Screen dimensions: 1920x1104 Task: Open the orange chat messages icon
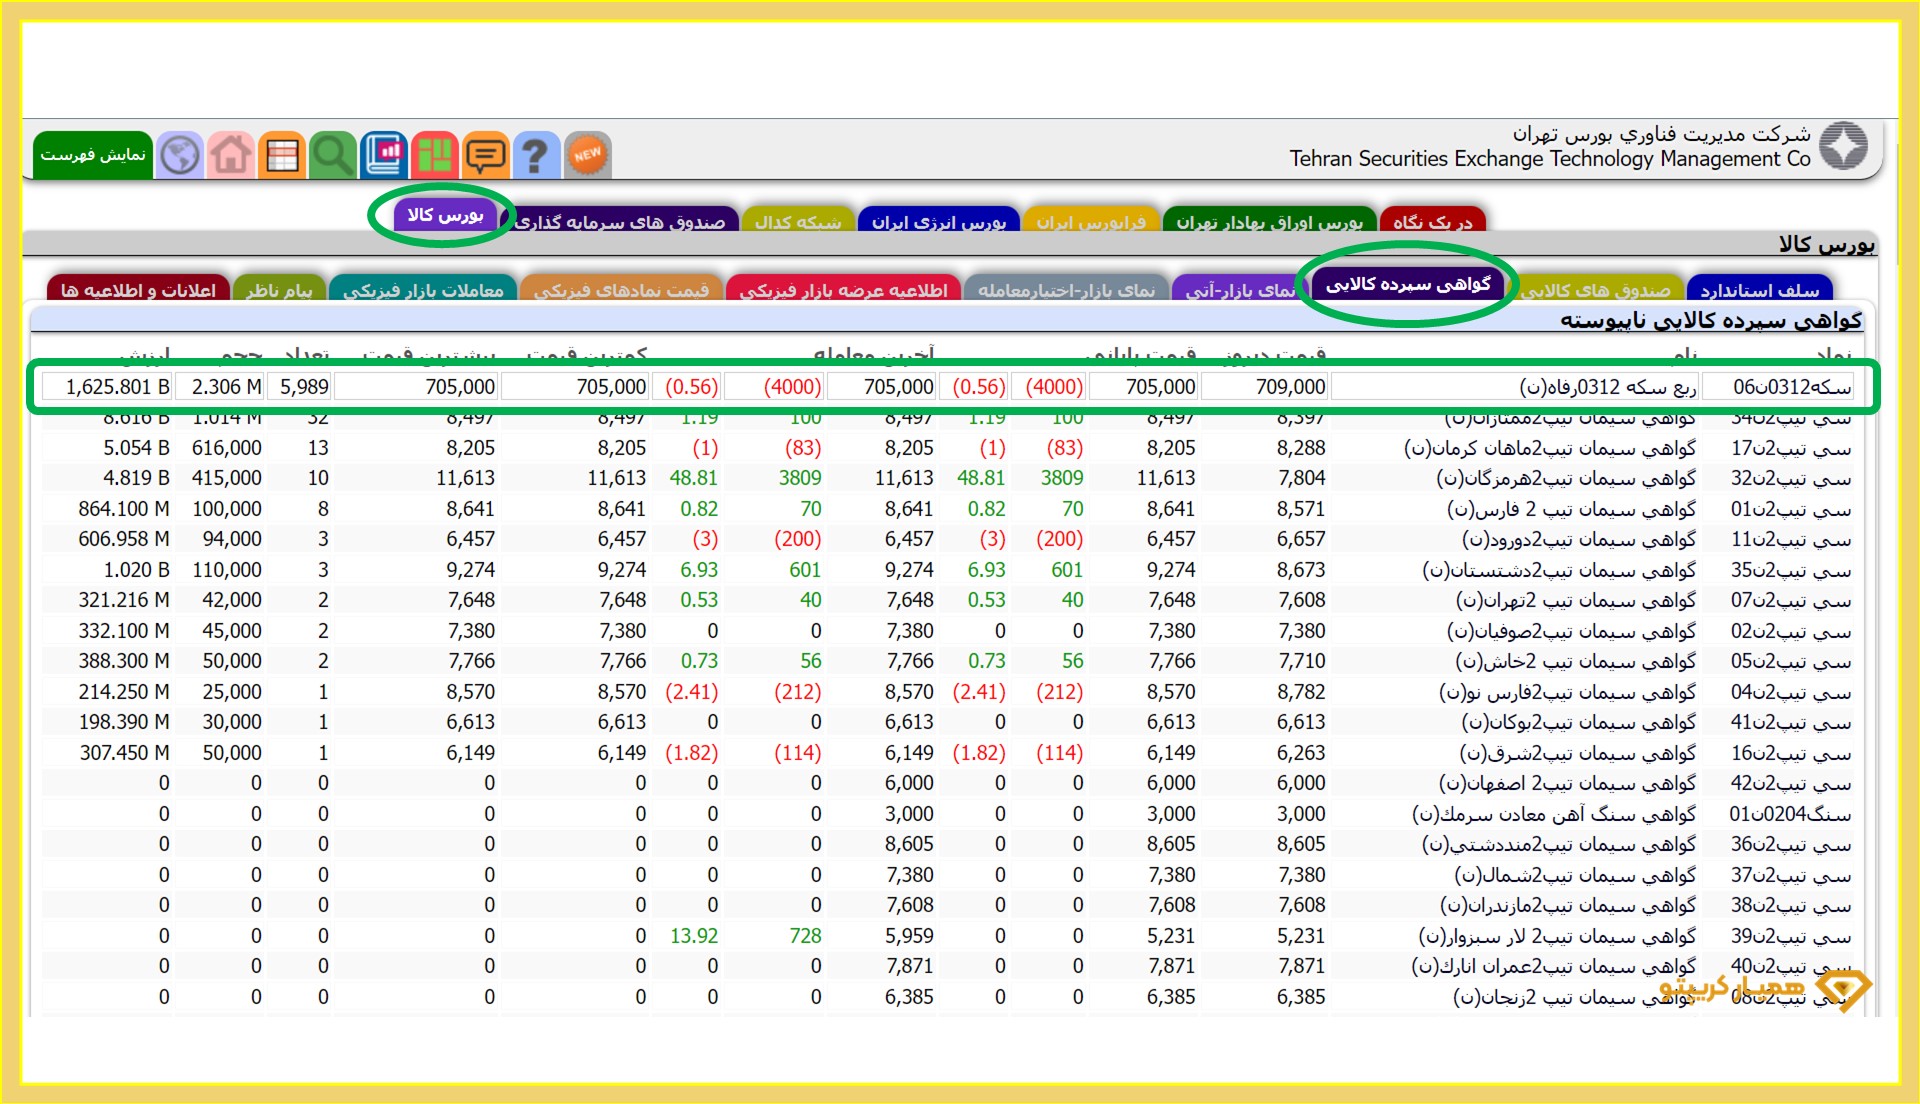[486, 155]
